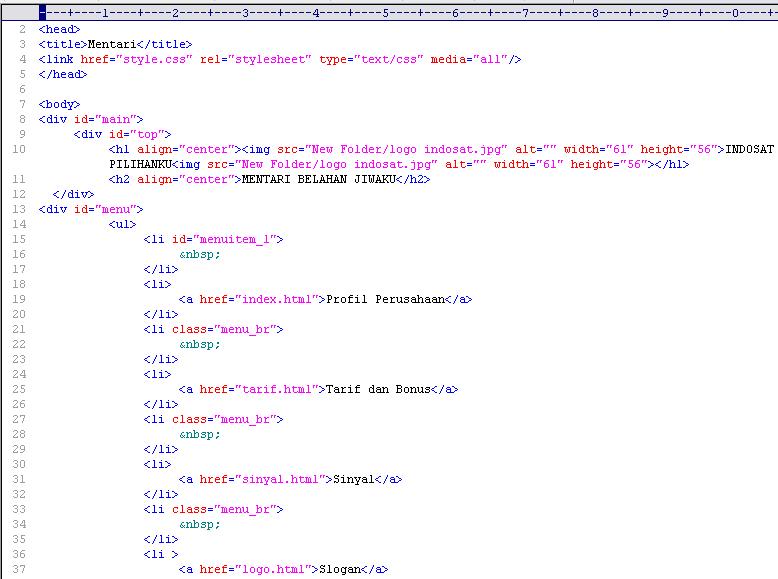
Task: Click line number 37 in the gutter
Action: (x=19, y=569)
